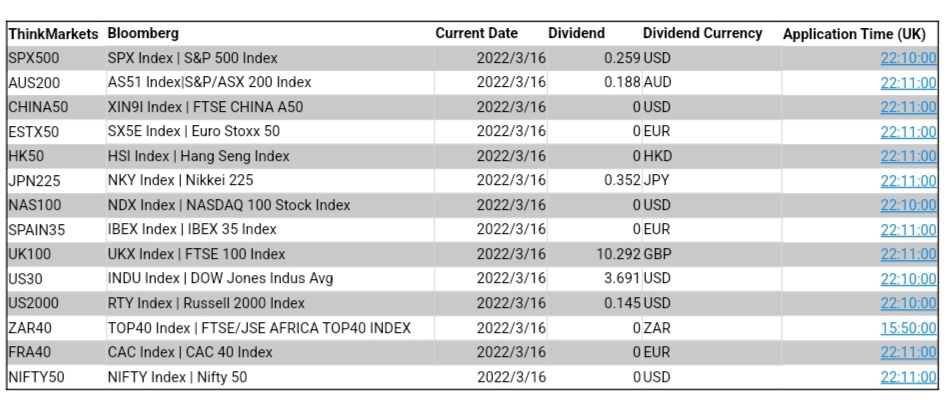The image size is (951, 404).
Task: Click the UK100 dividend value 10.292
Action: click(x=618, y=254)
